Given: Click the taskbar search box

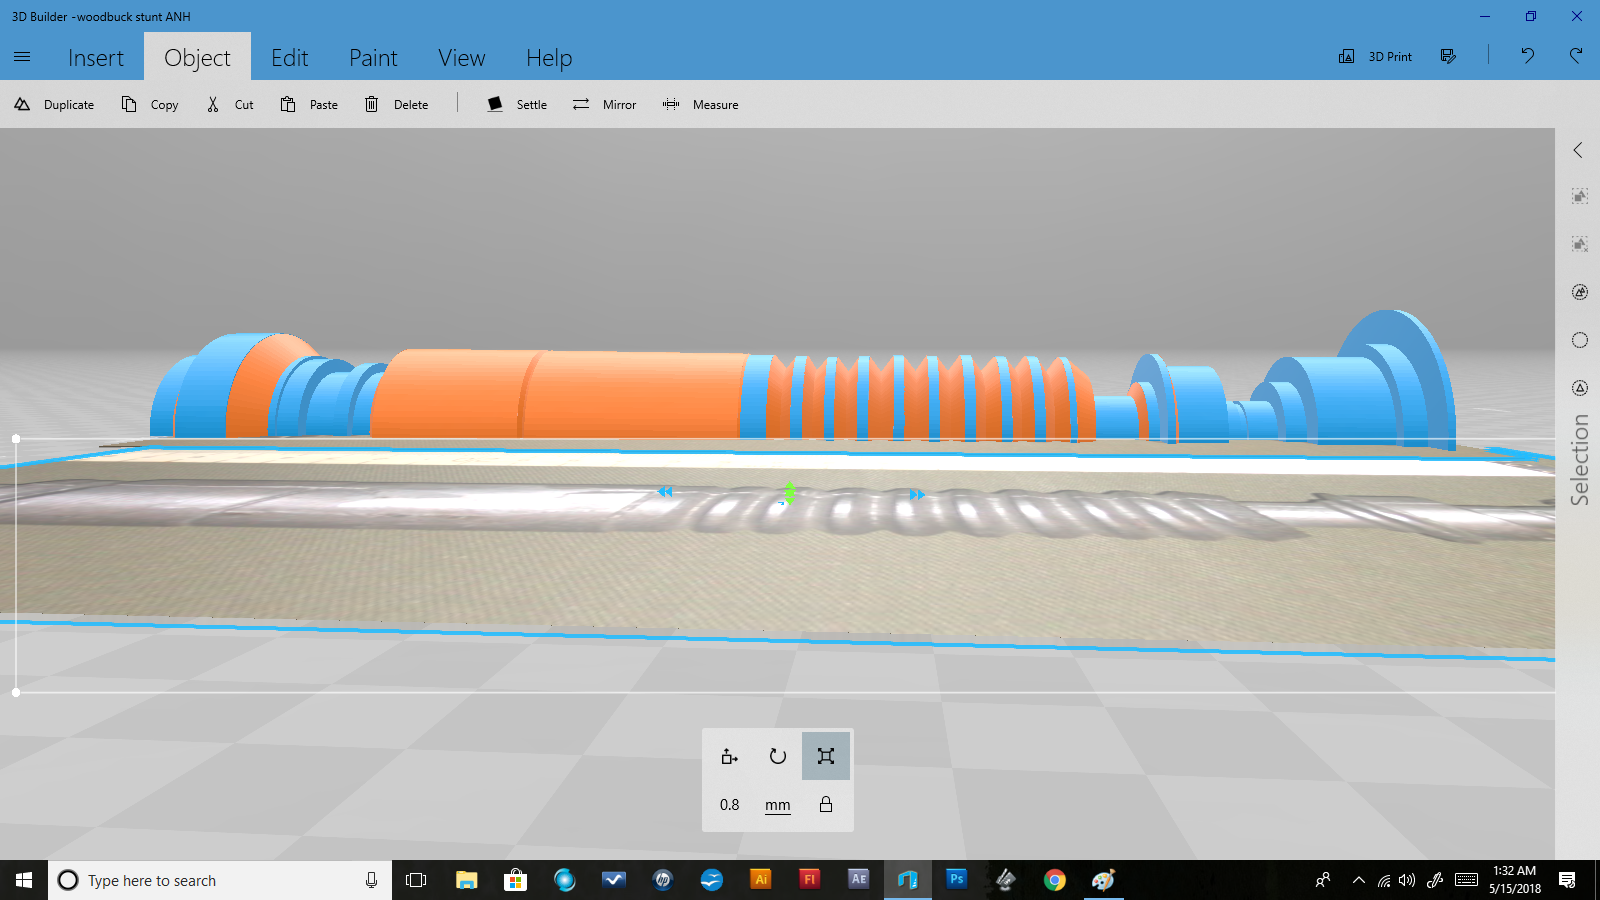Looking at the screenshot, I should (220, 880).
